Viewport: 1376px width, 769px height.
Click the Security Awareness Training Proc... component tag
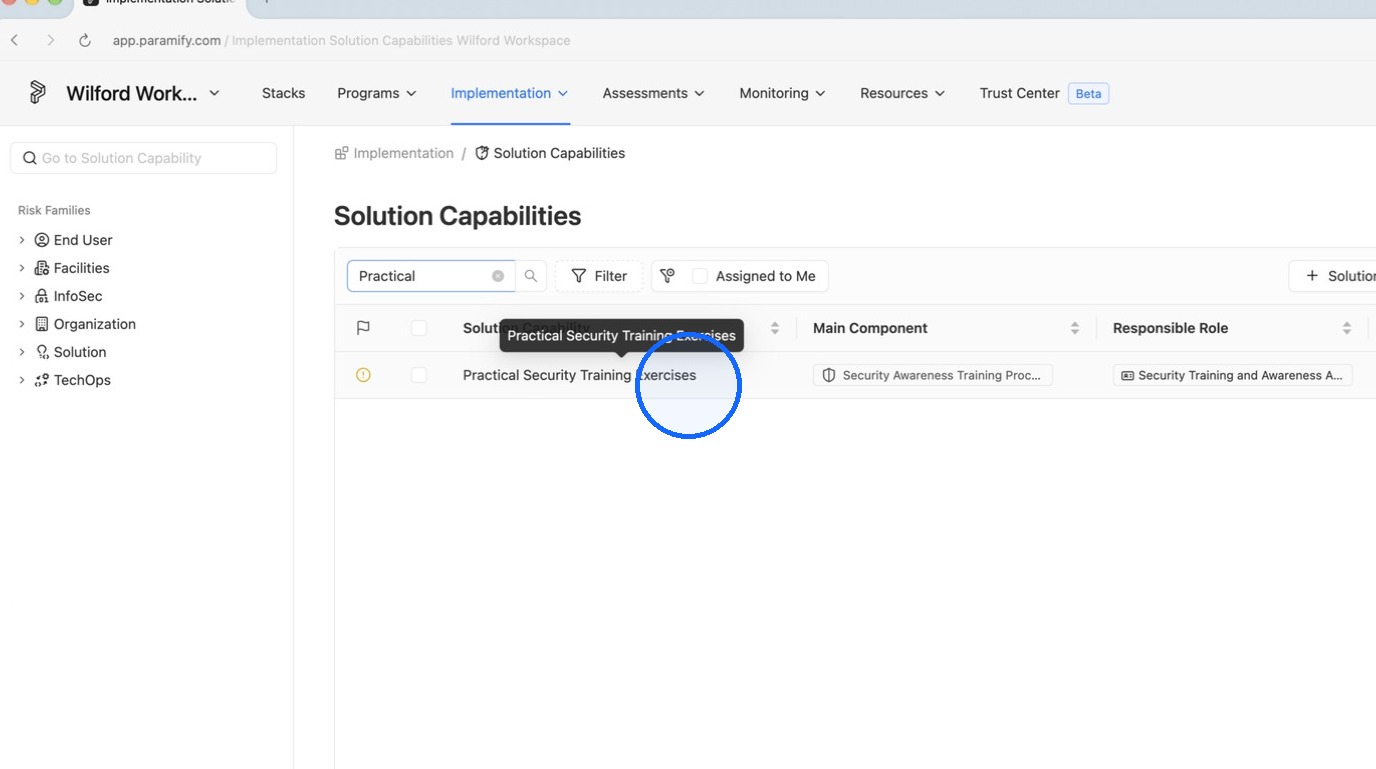point(933,375)
